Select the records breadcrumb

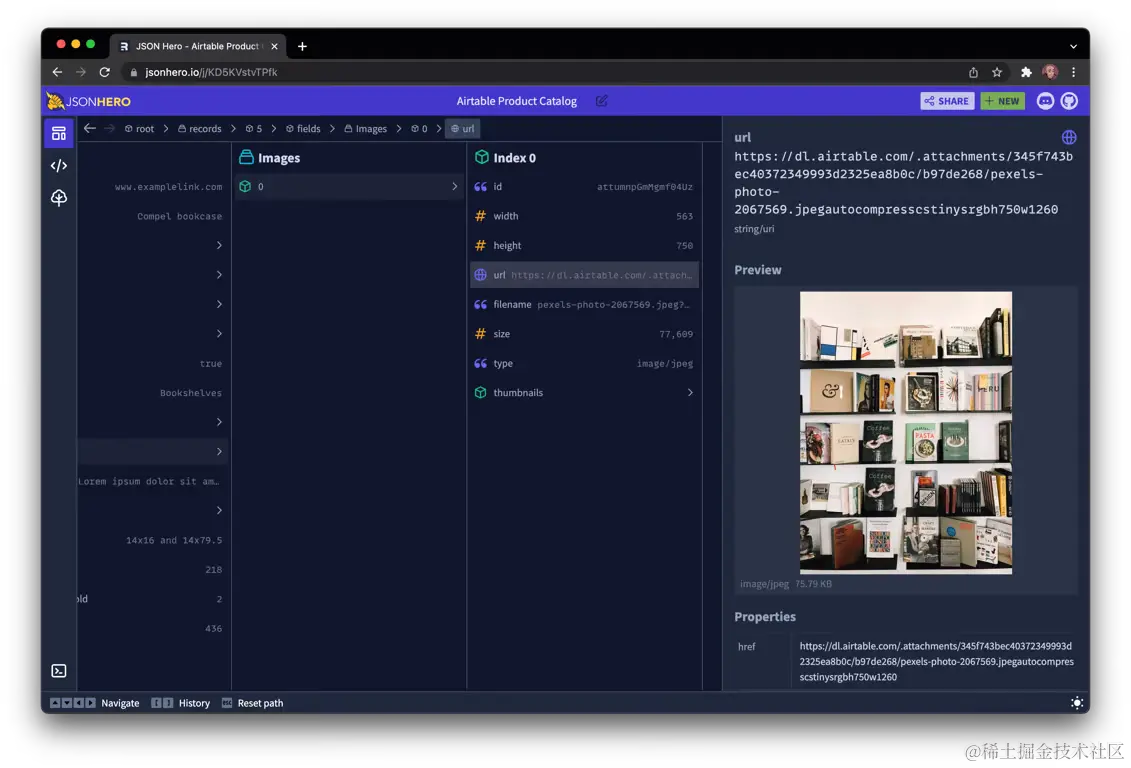pyautogui.click(x=200, y=128)
